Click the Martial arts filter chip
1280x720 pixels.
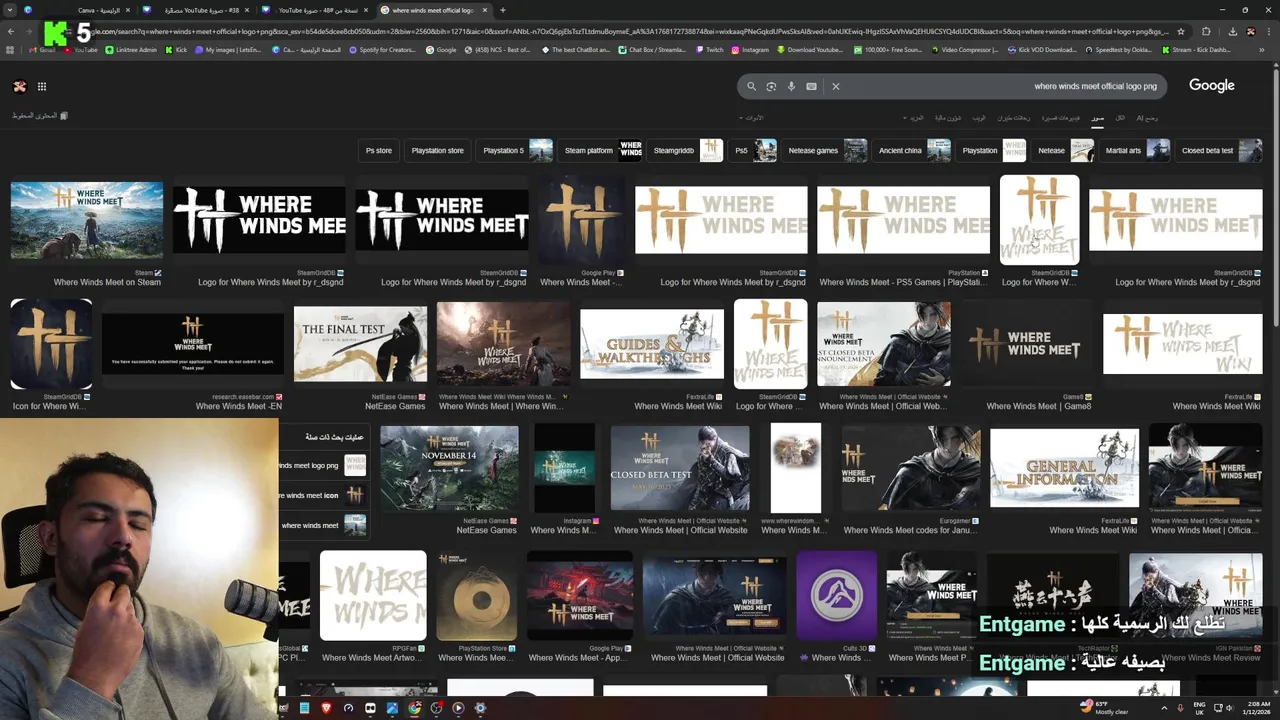pos(1135,150)
